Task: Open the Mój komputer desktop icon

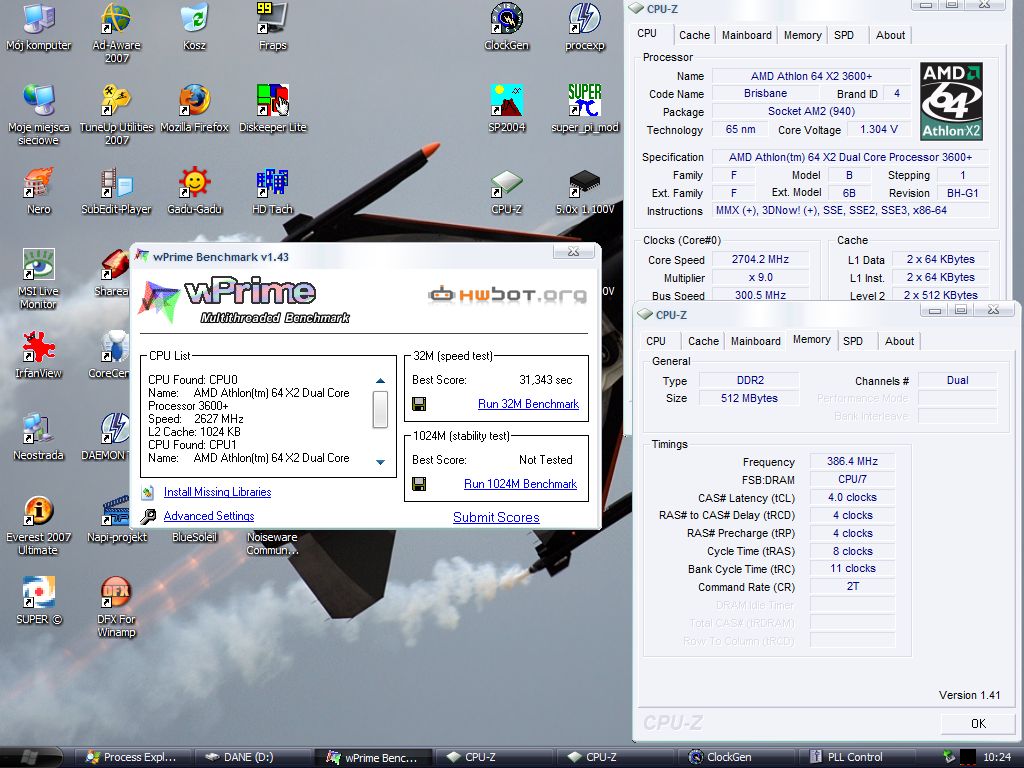Action: tap(39, 26)
